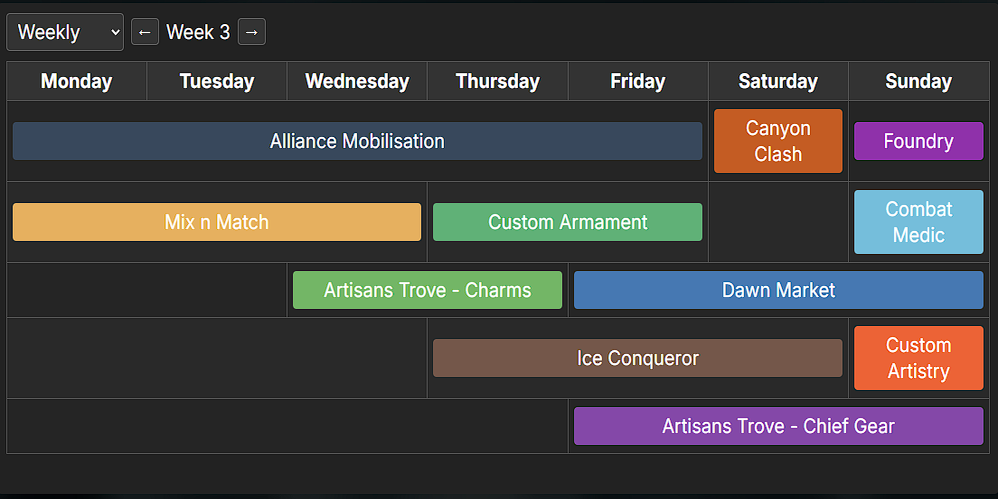Open the Dawn Market event
The image size is (998, 499).
778,290
